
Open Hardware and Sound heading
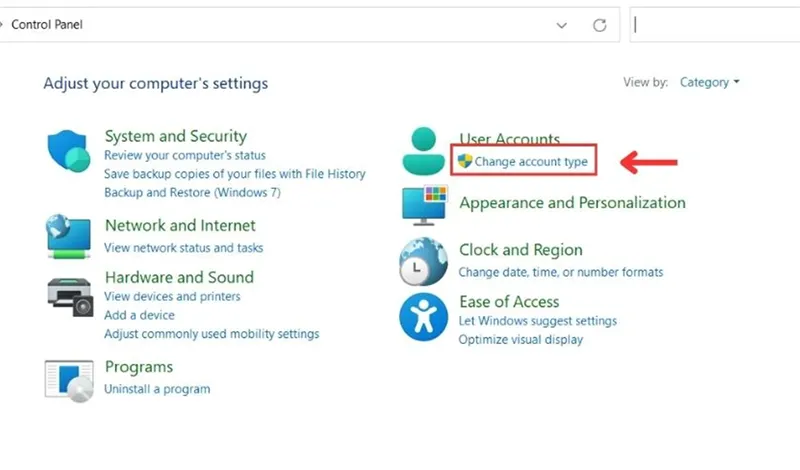click(179, 277)
